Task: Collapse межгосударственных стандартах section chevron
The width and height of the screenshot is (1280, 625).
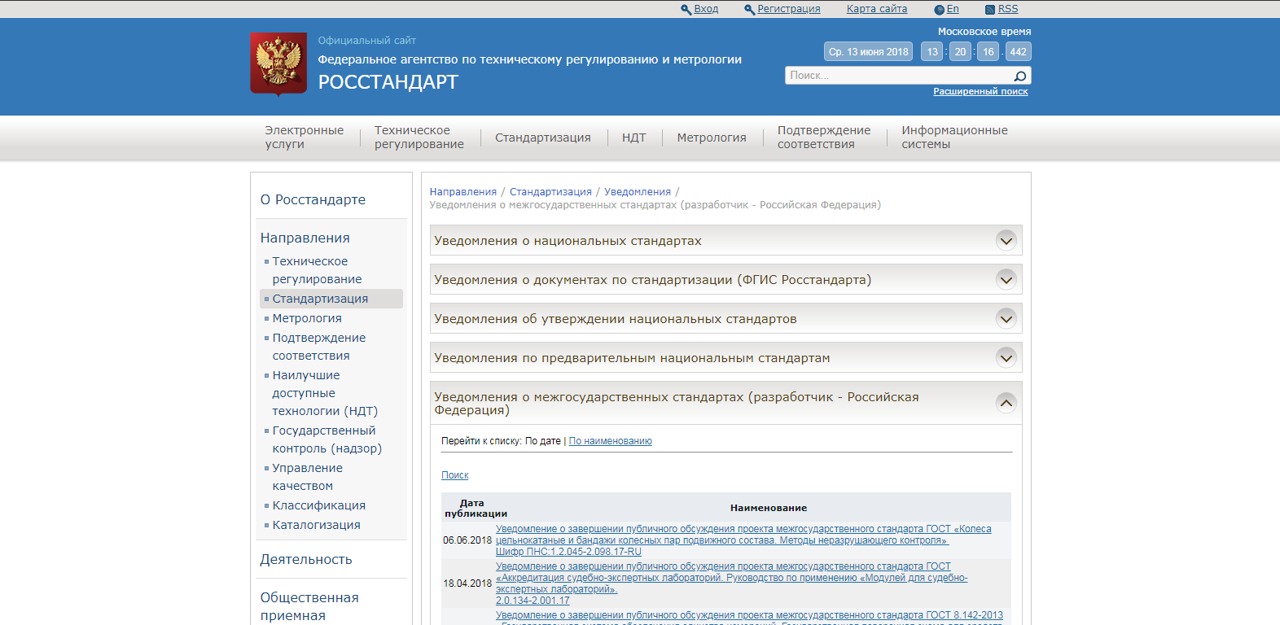Action: [x=1006, y=403]
